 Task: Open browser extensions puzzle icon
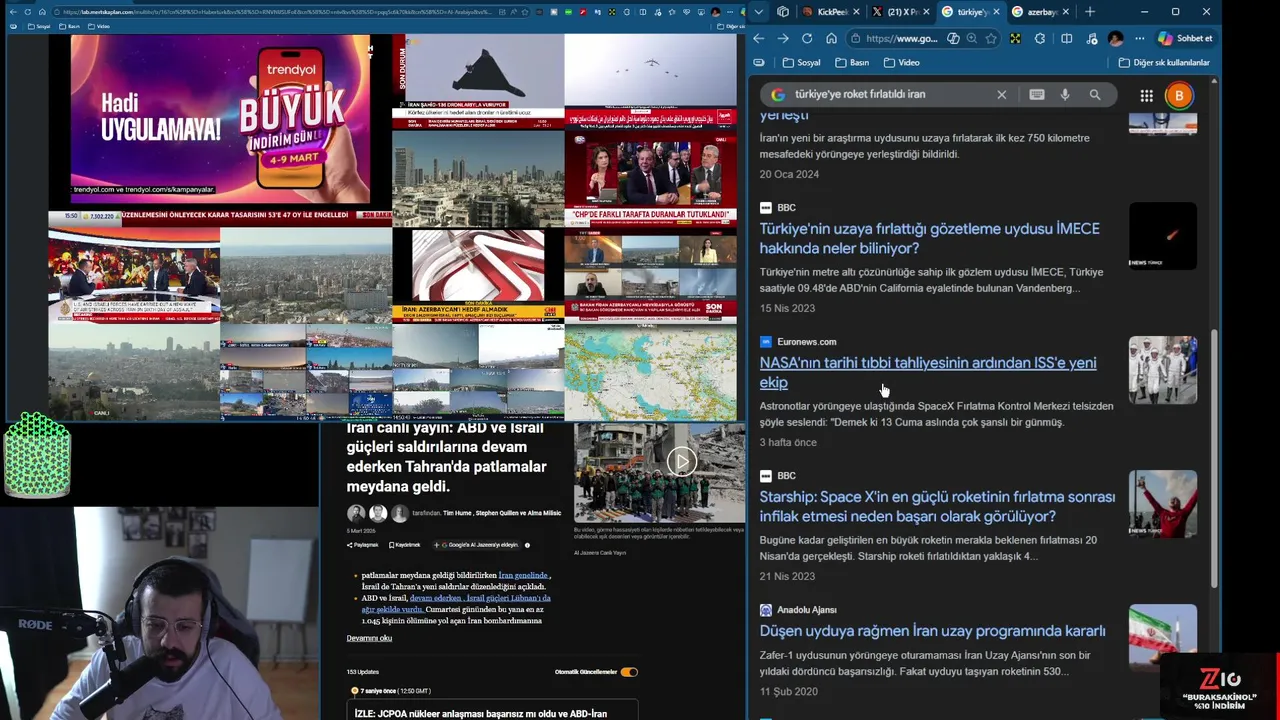point(1040,38)
